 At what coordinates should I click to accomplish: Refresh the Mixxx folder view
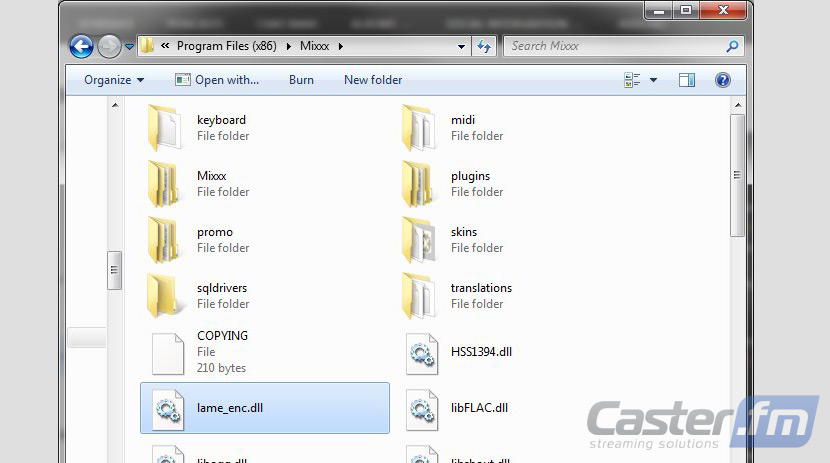(484, 47)
